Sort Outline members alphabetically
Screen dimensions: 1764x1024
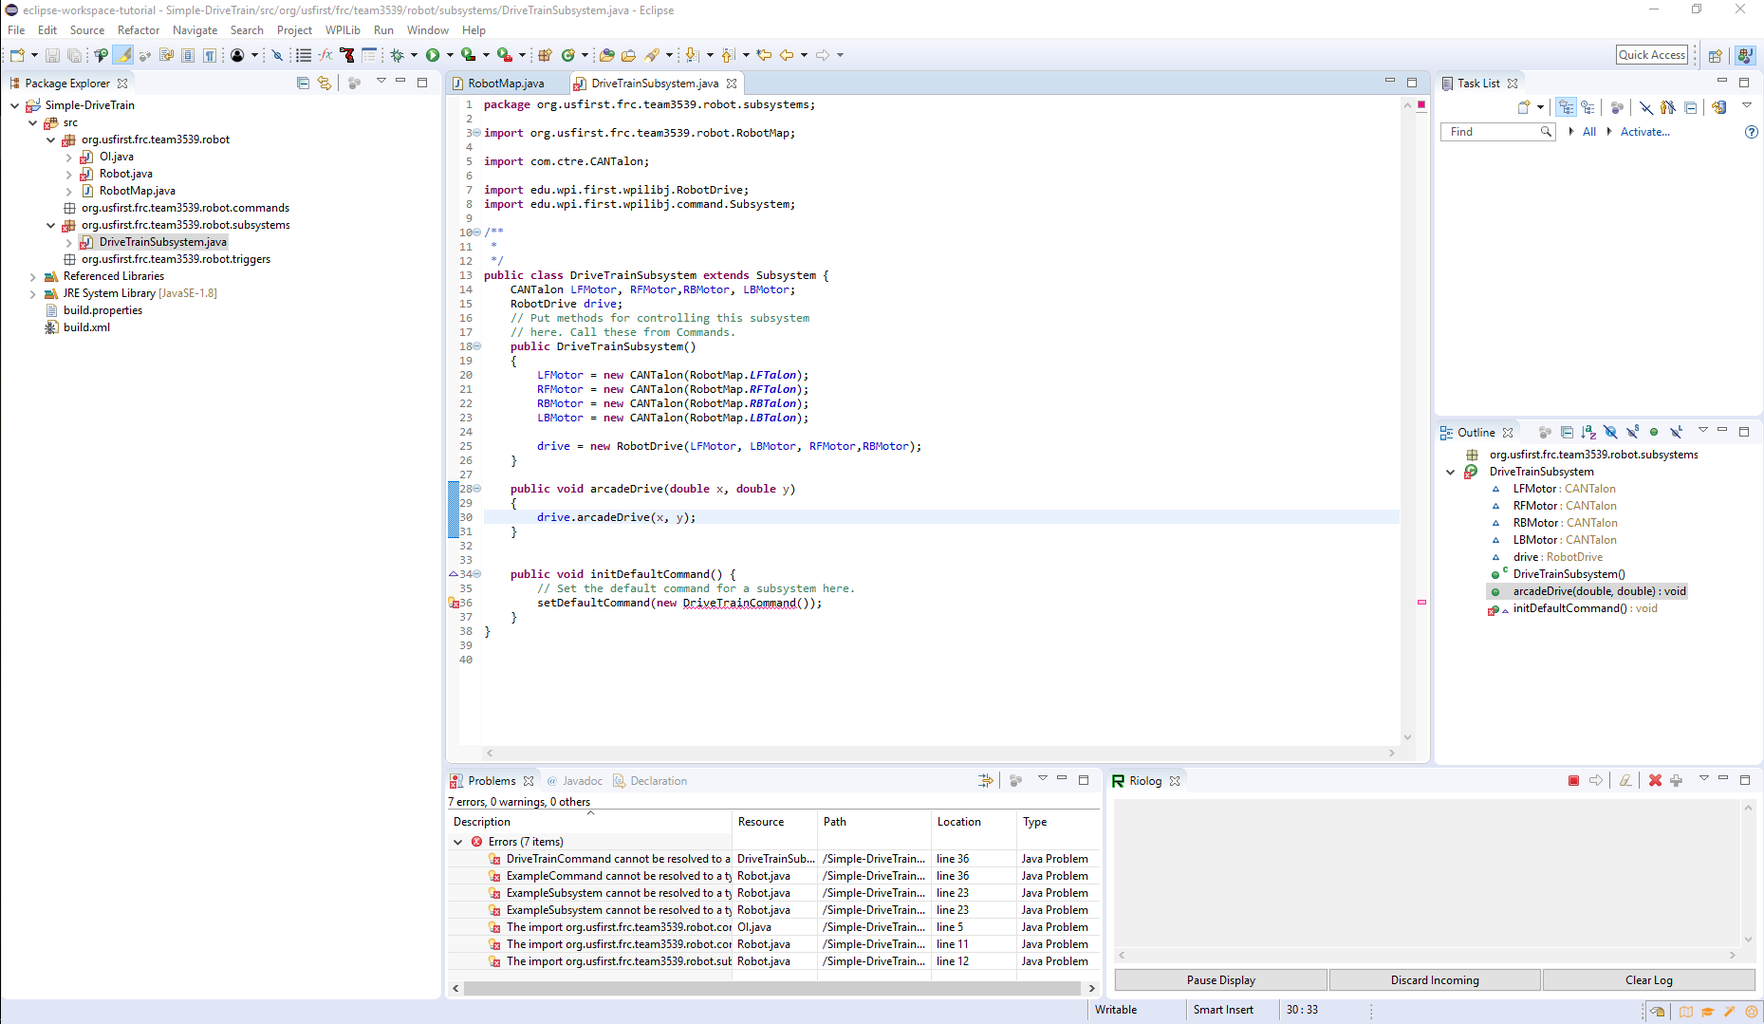pyautogui.click(x=1590, y=431)
